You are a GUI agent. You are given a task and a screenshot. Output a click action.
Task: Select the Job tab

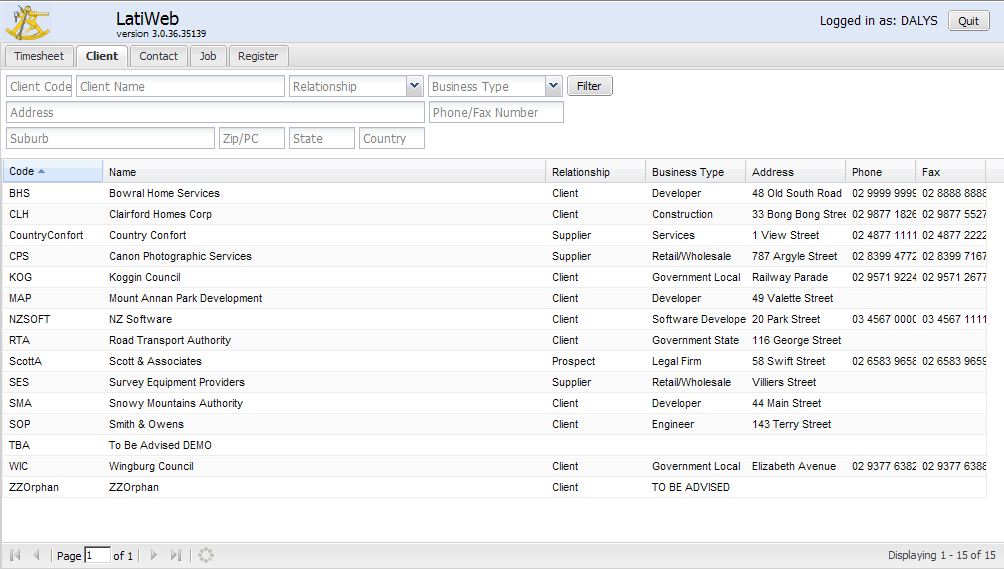[x=208, y=56]
